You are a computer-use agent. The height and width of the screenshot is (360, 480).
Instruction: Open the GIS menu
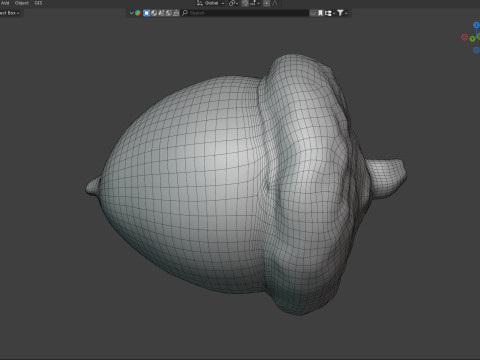(38, 3)
